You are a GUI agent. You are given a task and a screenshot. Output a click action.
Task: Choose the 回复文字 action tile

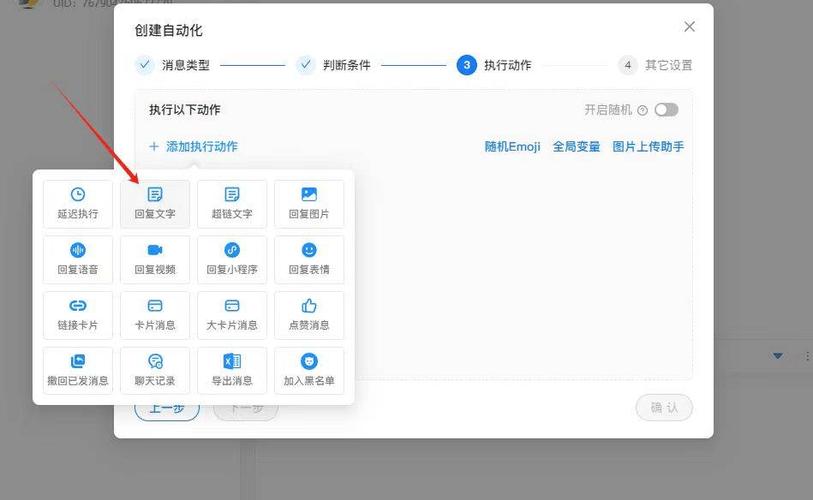[155, 204]
